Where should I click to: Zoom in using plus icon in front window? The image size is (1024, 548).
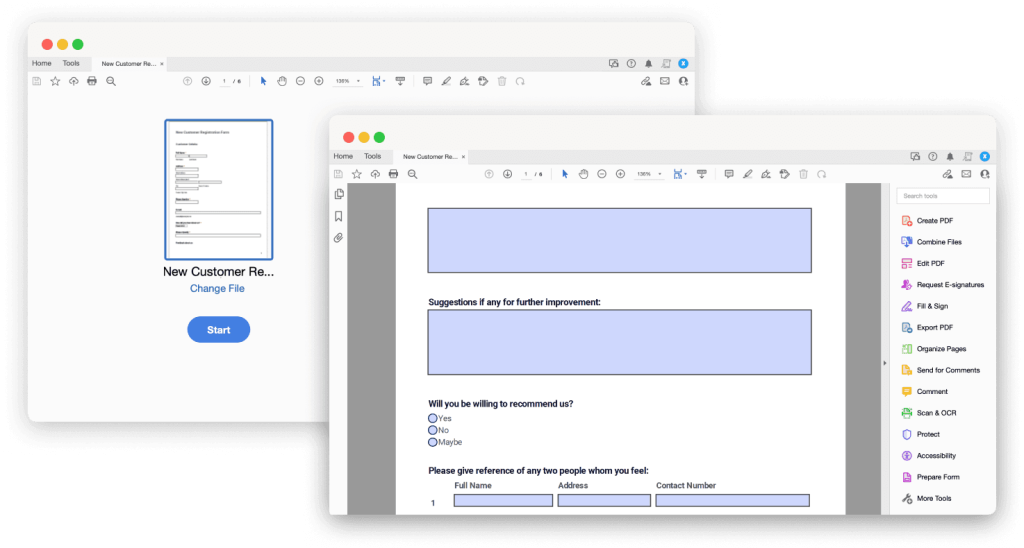(x=620, y=174)
